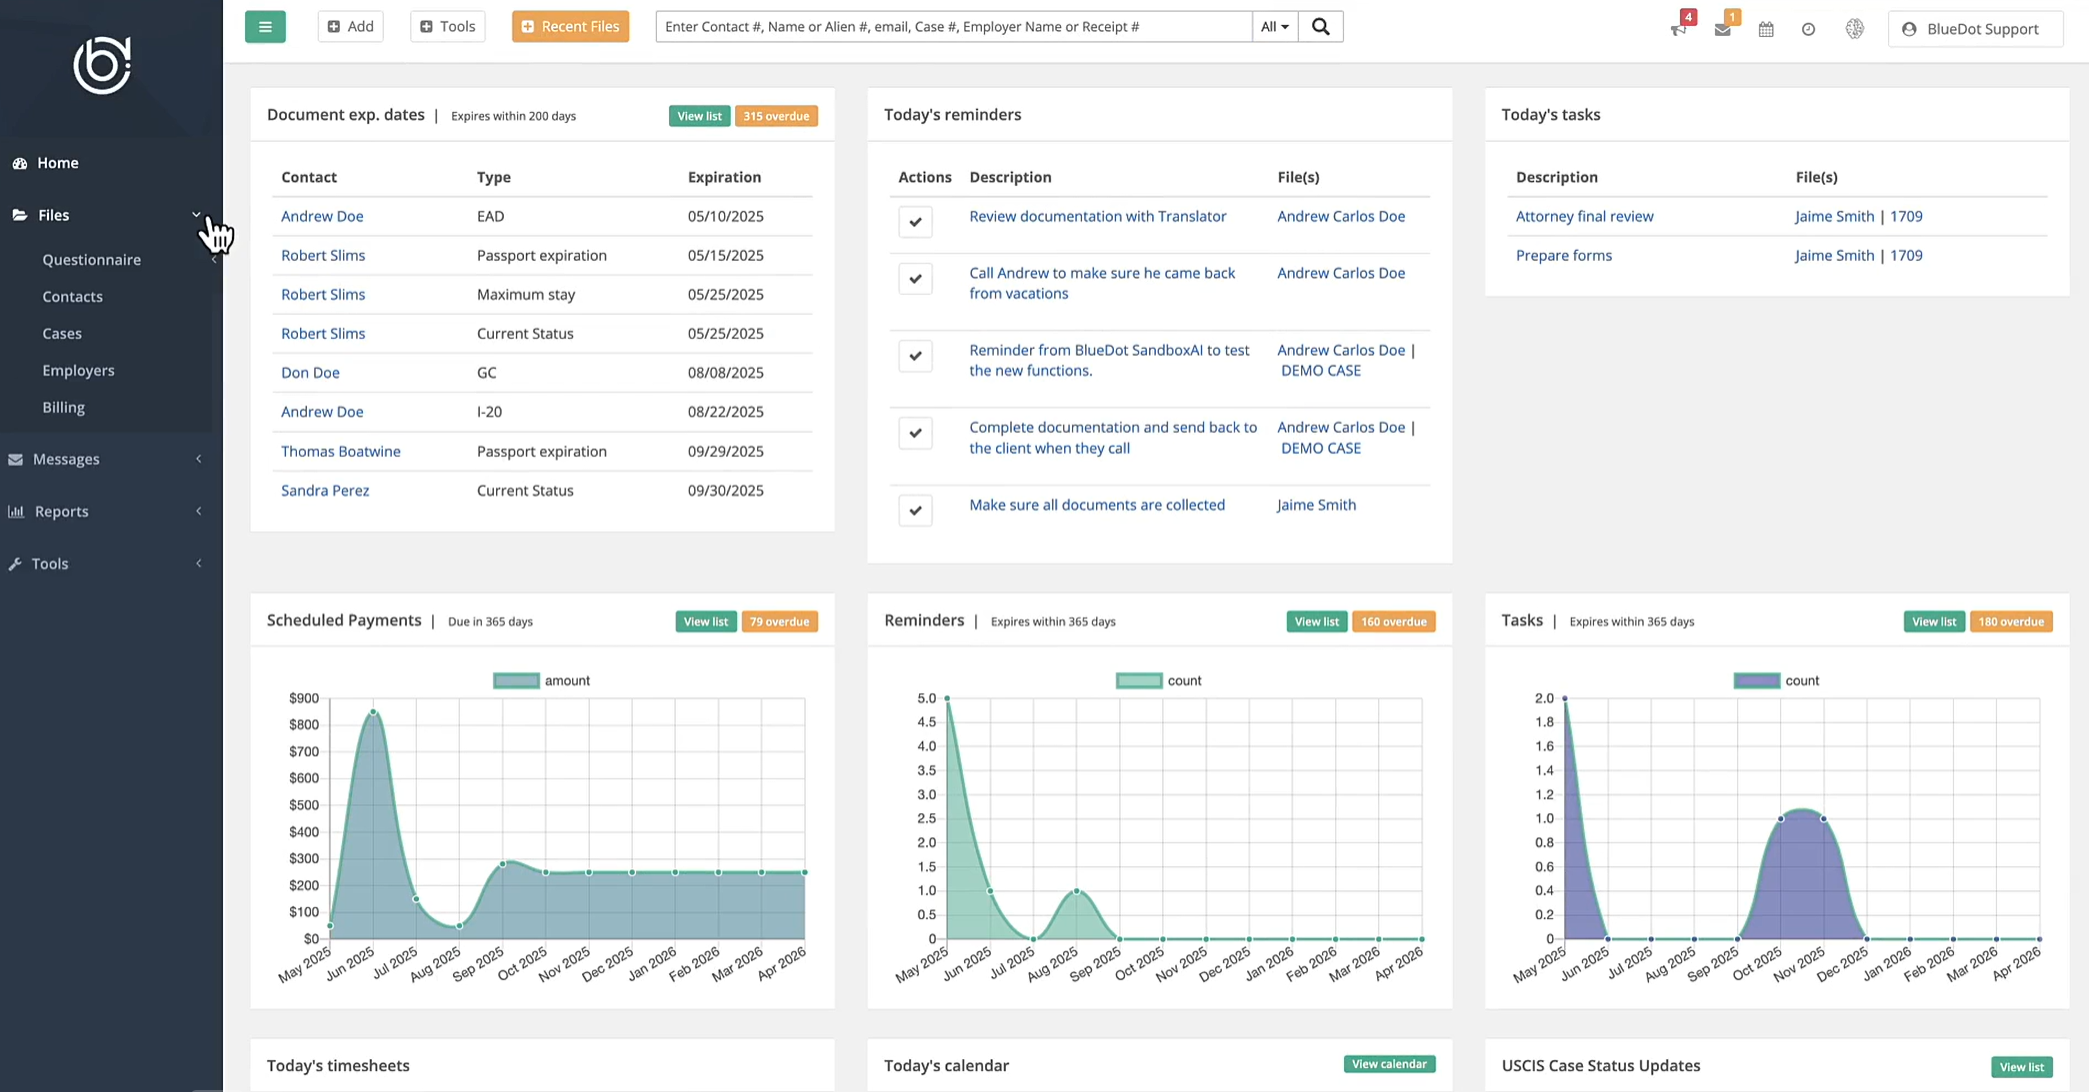This screenshot has height=1092, width=2089.
Task: Toggle the 'amount' legend on Scheduled Payments chart
Action: (x=541, y=680)
